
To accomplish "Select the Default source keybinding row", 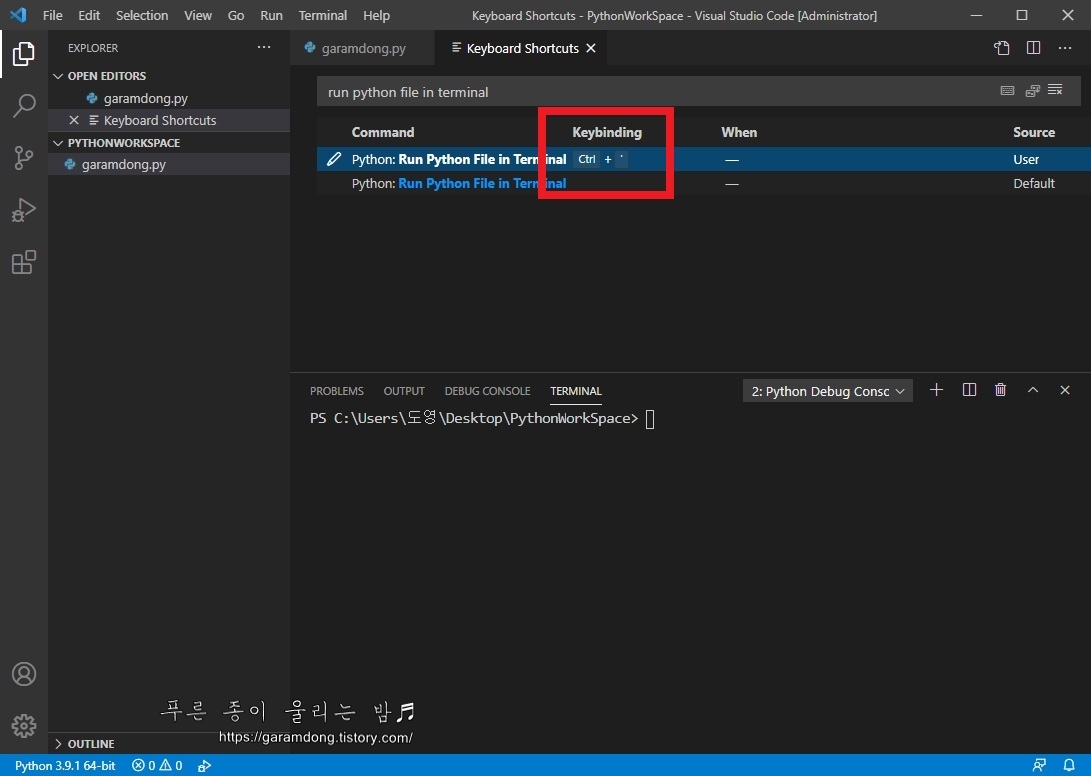I will pyautogui.click(x=703, y=184).
